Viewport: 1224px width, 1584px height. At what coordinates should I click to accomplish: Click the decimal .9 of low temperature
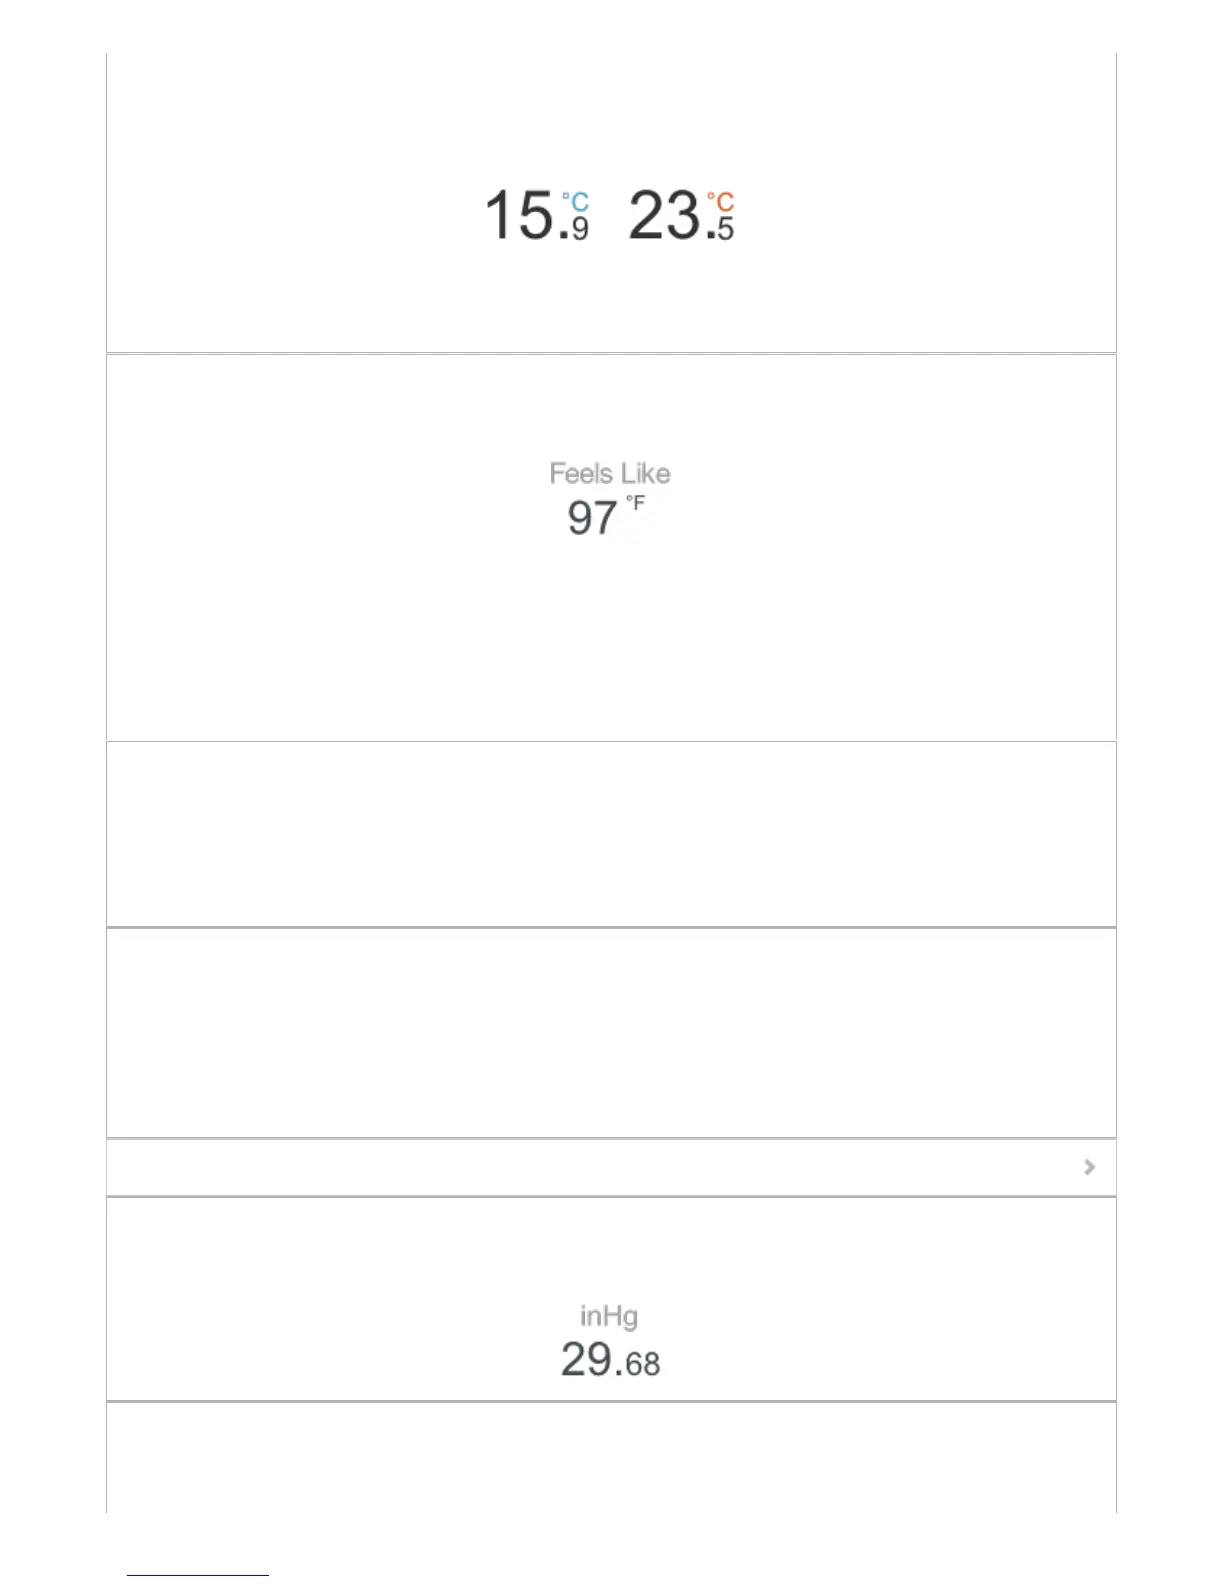coord(577,229)
